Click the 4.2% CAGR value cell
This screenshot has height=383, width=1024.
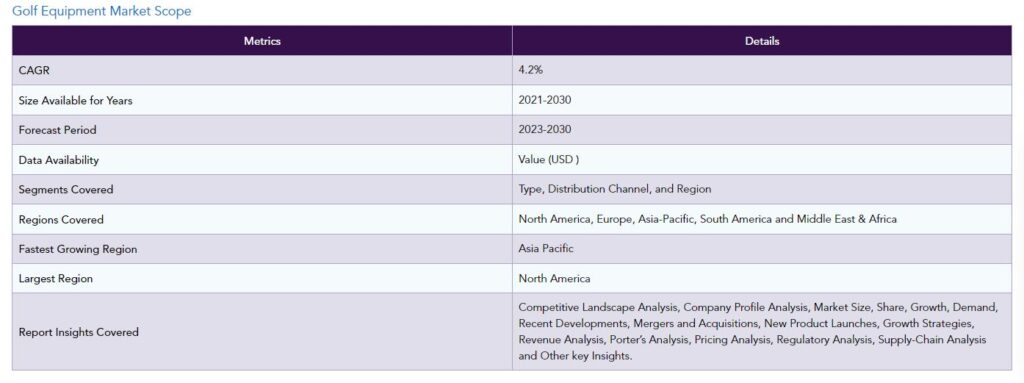(x=762, y=70)
